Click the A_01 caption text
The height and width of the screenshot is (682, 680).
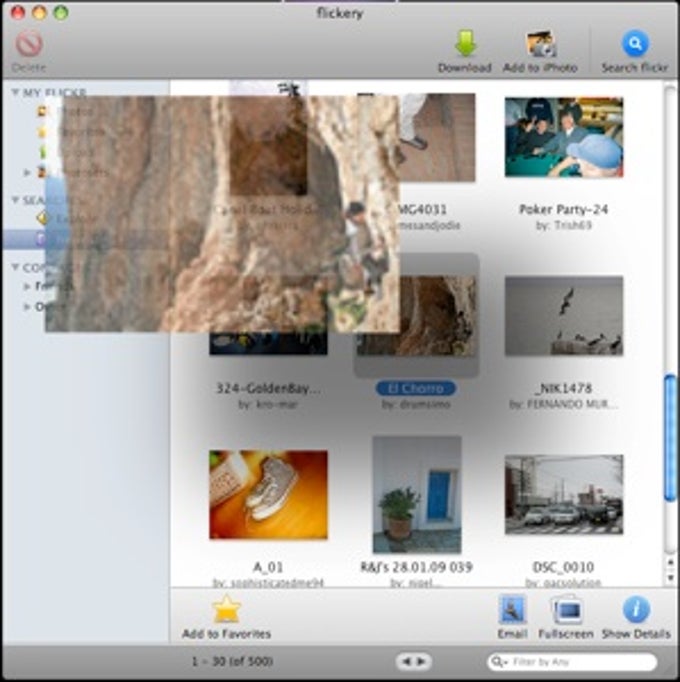click(268, 567)
